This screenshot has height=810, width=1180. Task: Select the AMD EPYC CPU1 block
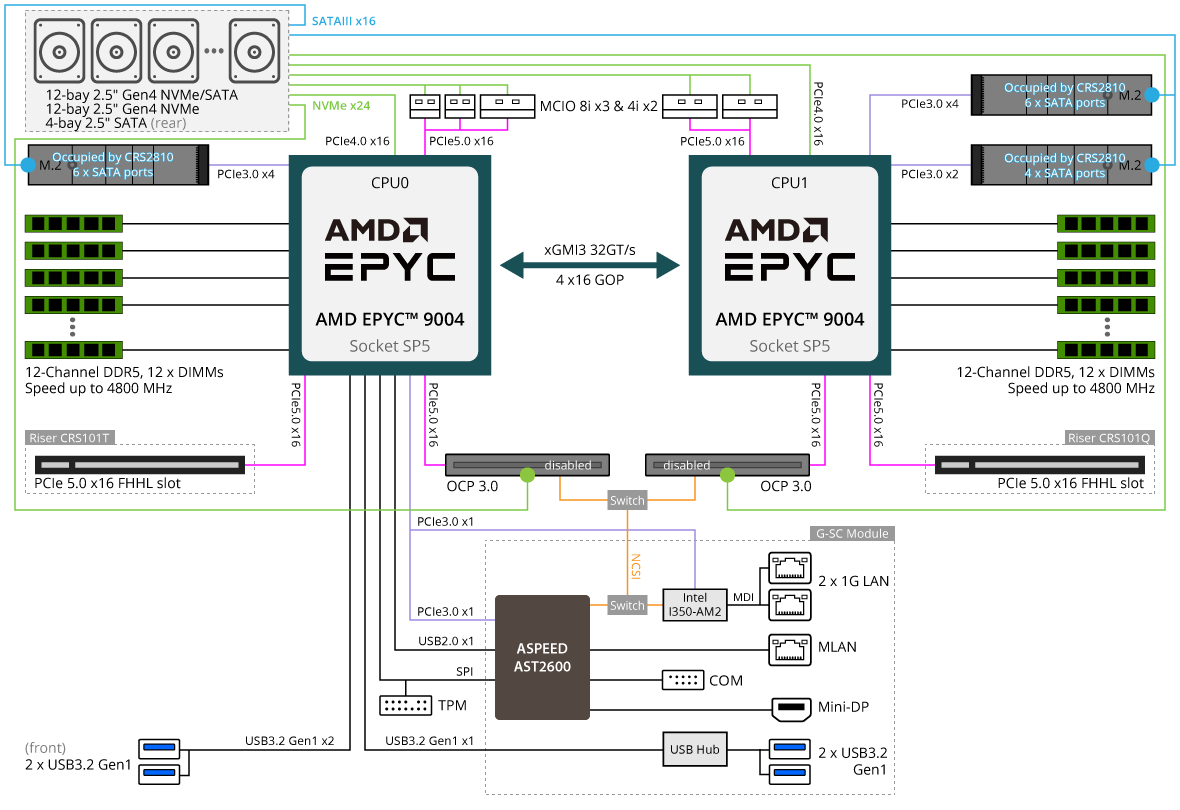[x=789, y=264]
